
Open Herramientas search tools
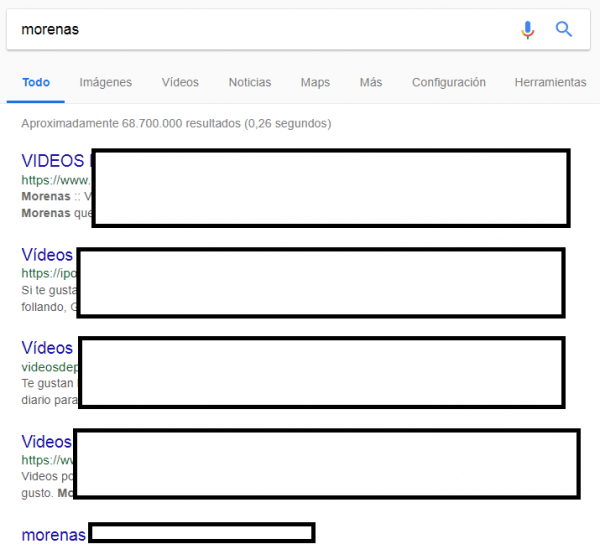[x=550, y=82]
